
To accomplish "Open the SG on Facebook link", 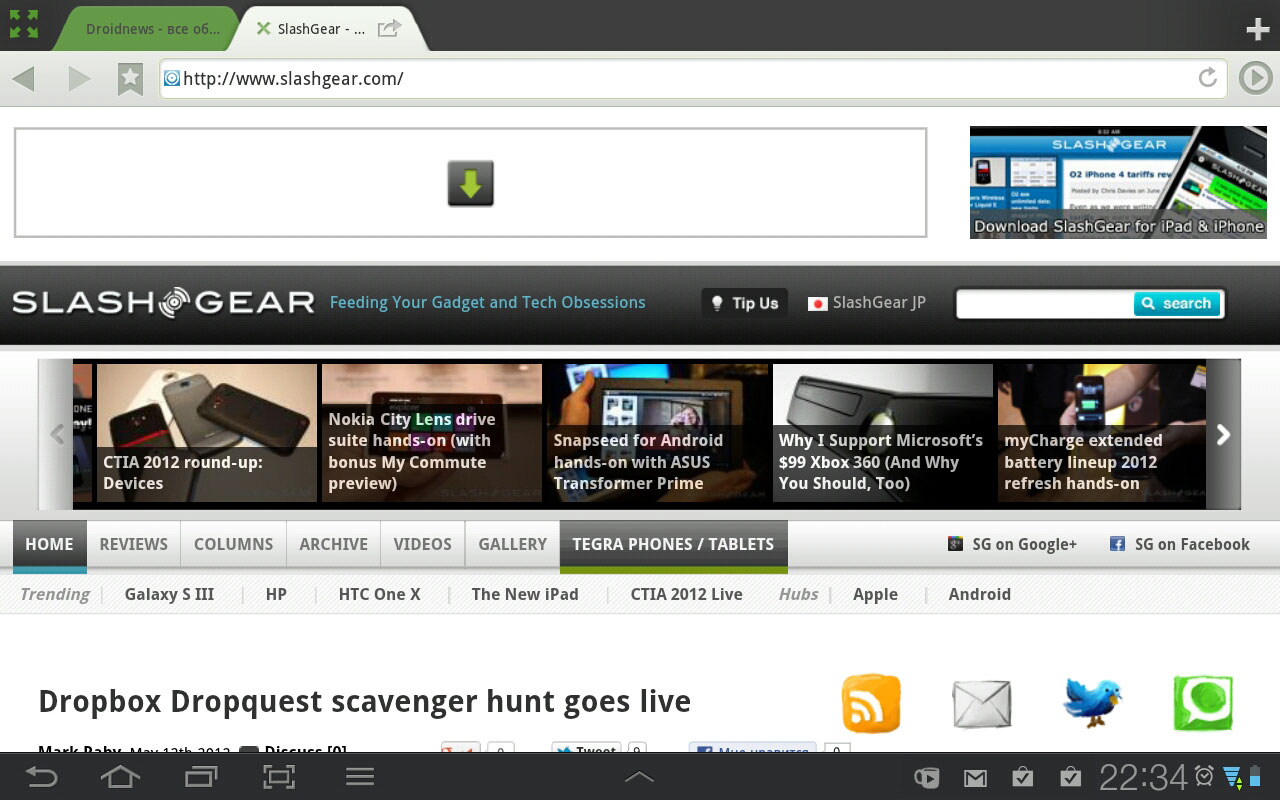I will coord(1180,545).
